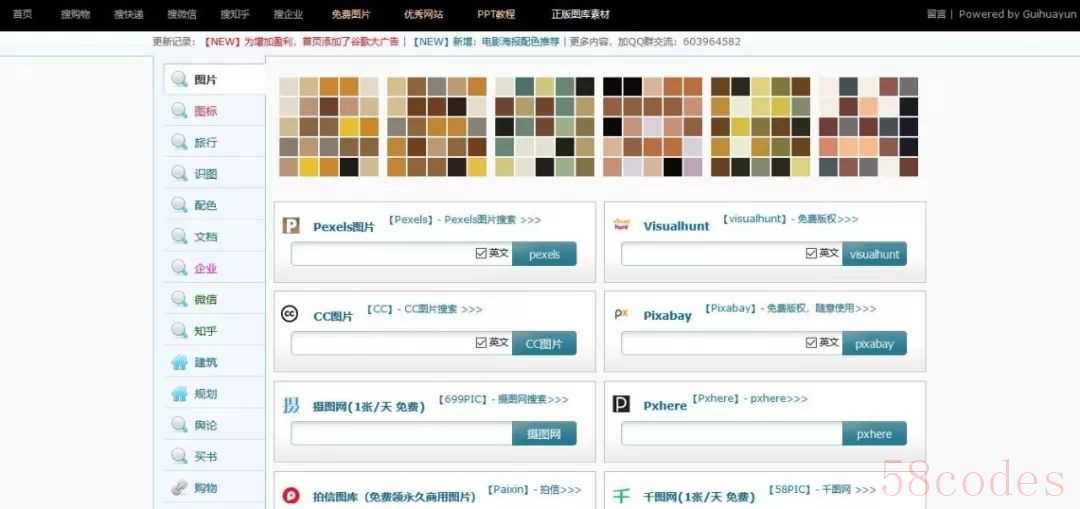This screenshot has width=1080, height=509.
Task: Click the Visualhunt logo icon
Action: pyautogui.click(x=621, y=225)
